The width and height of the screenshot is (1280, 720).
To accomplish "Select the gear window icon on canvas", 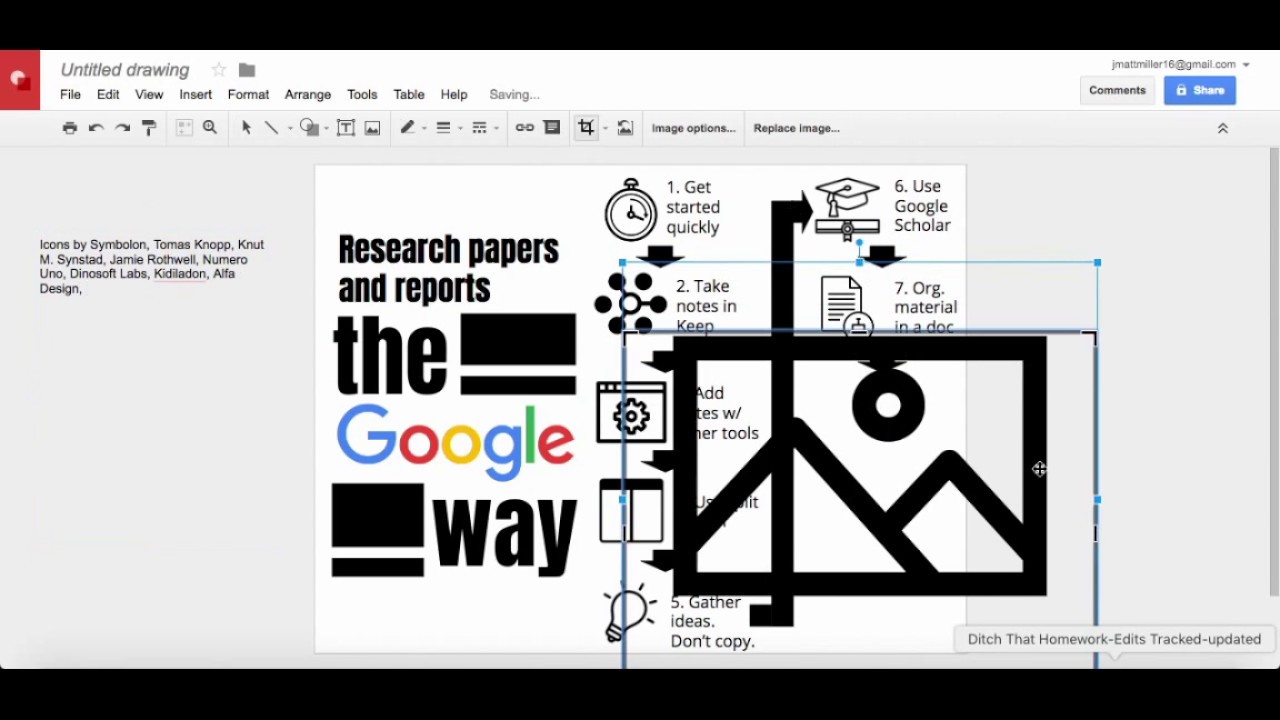I will click(631, 412).
